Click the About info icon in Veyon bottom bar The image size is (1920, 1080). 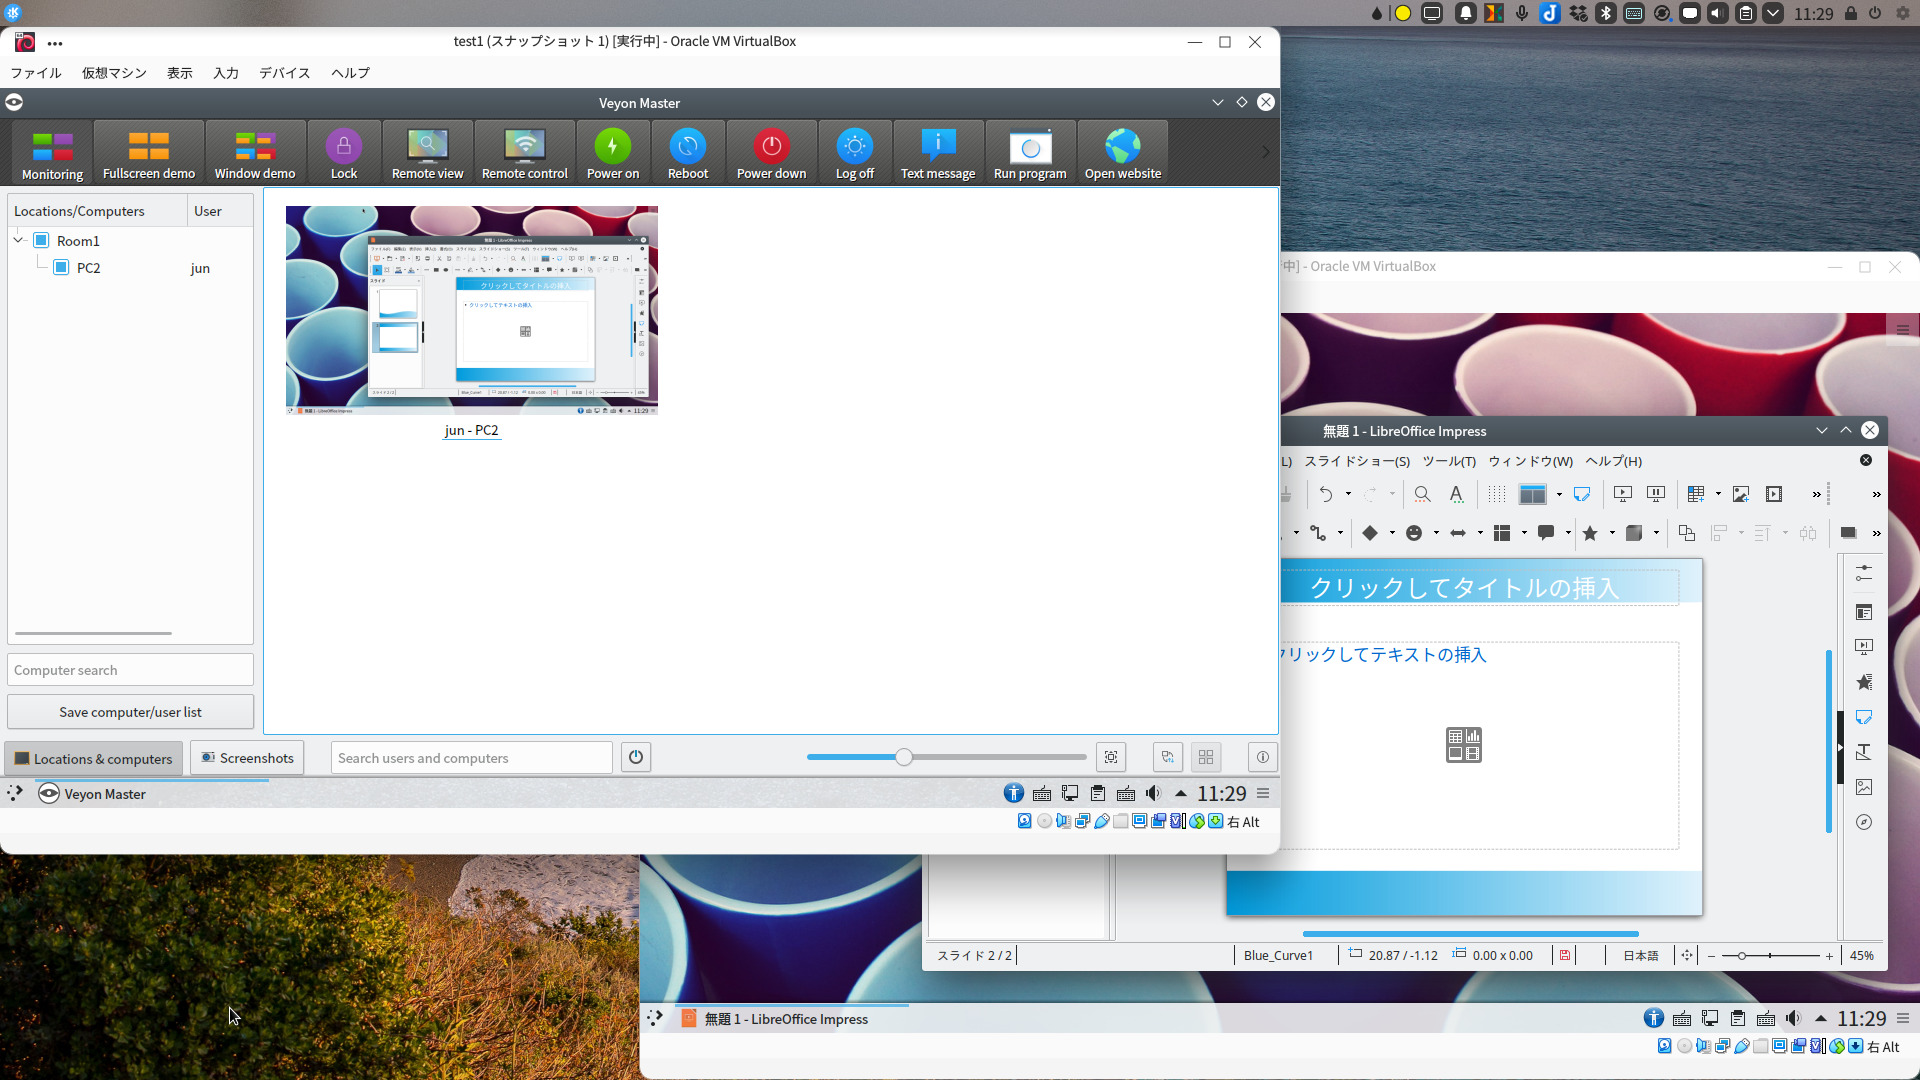[1263, 757]
